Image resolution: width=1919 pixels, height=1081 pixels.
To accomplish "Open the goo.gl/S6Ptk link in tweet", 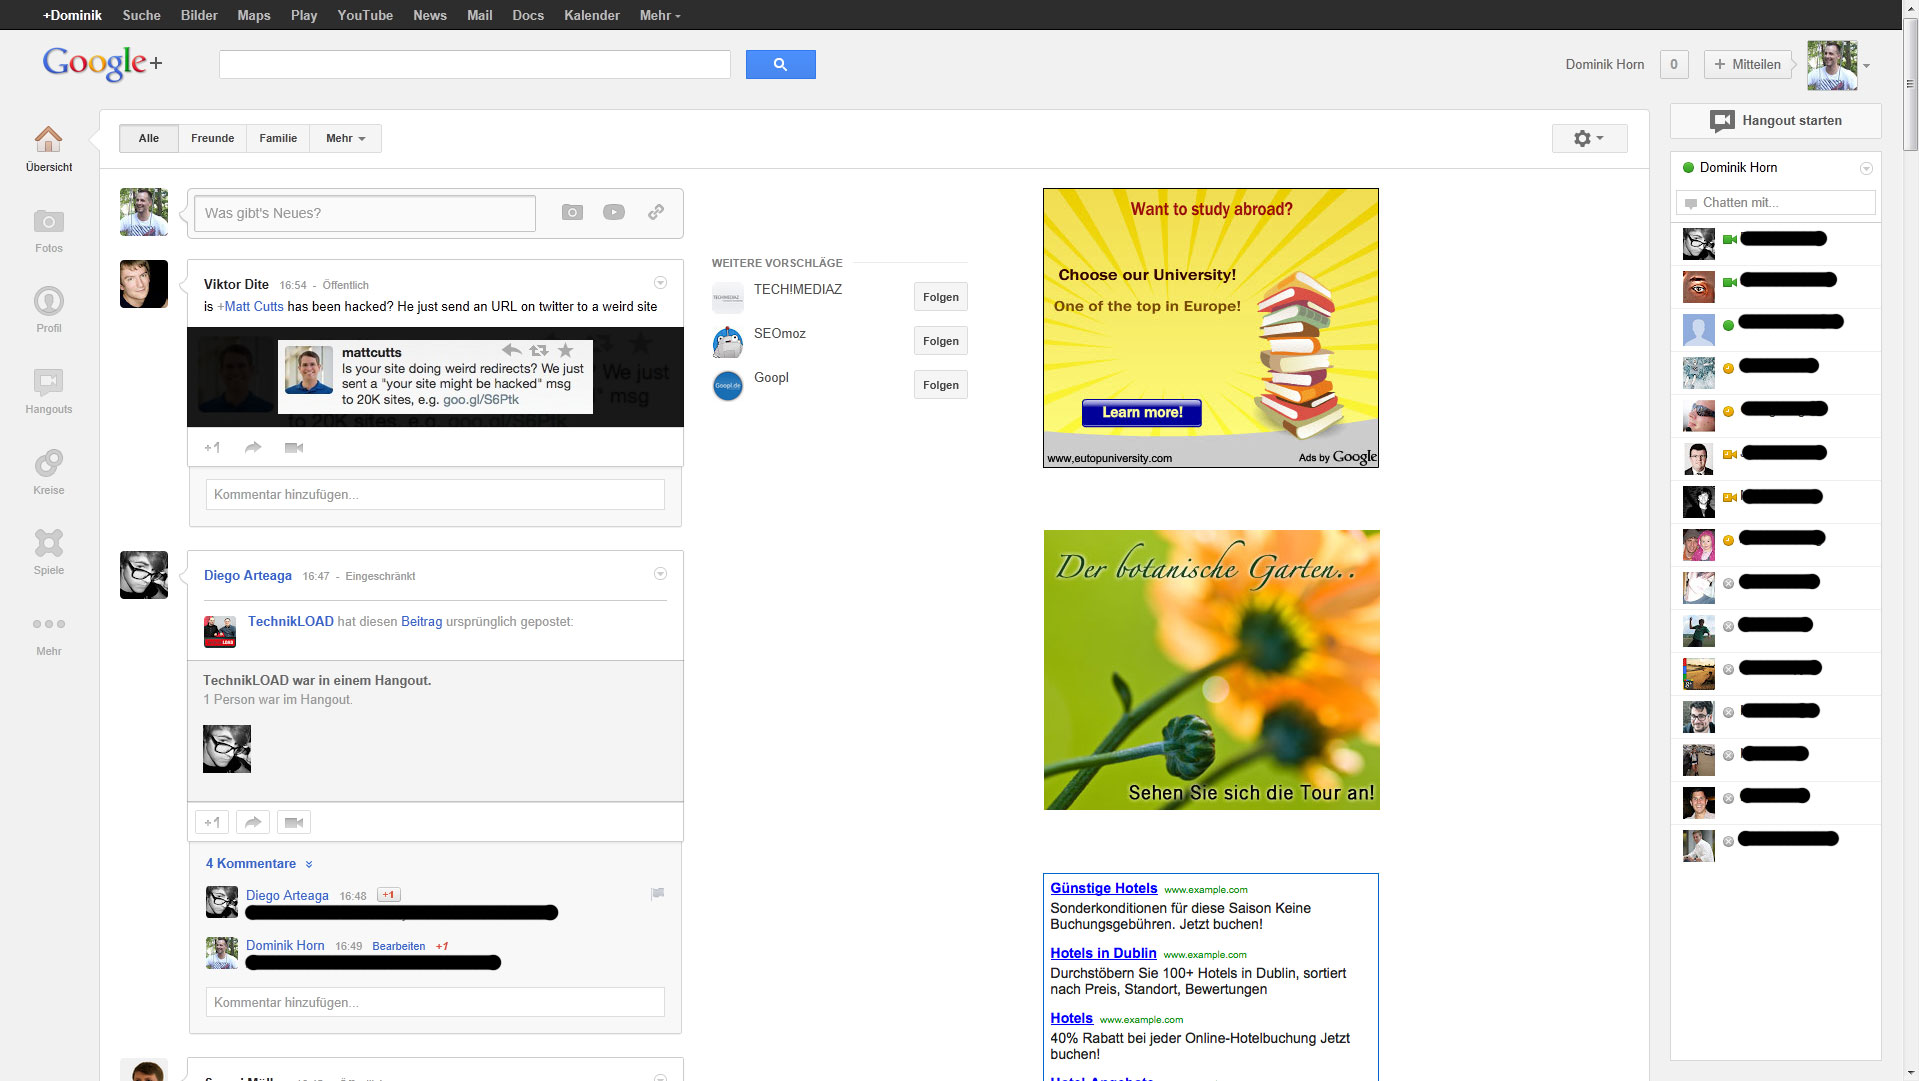I will tap(481, 399).
